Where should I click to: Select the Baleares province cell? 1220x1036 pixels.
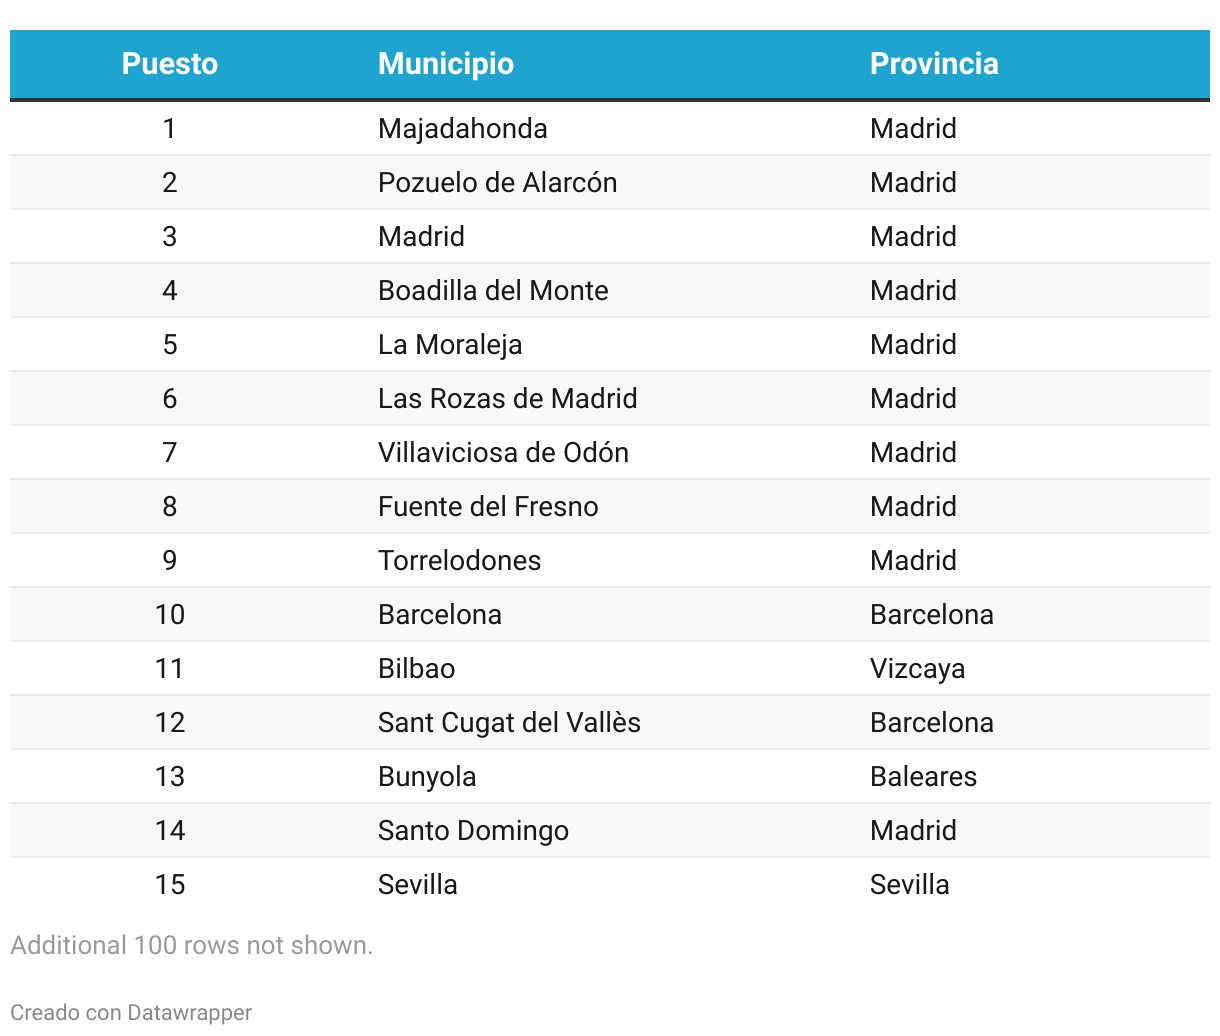point(923,776)
